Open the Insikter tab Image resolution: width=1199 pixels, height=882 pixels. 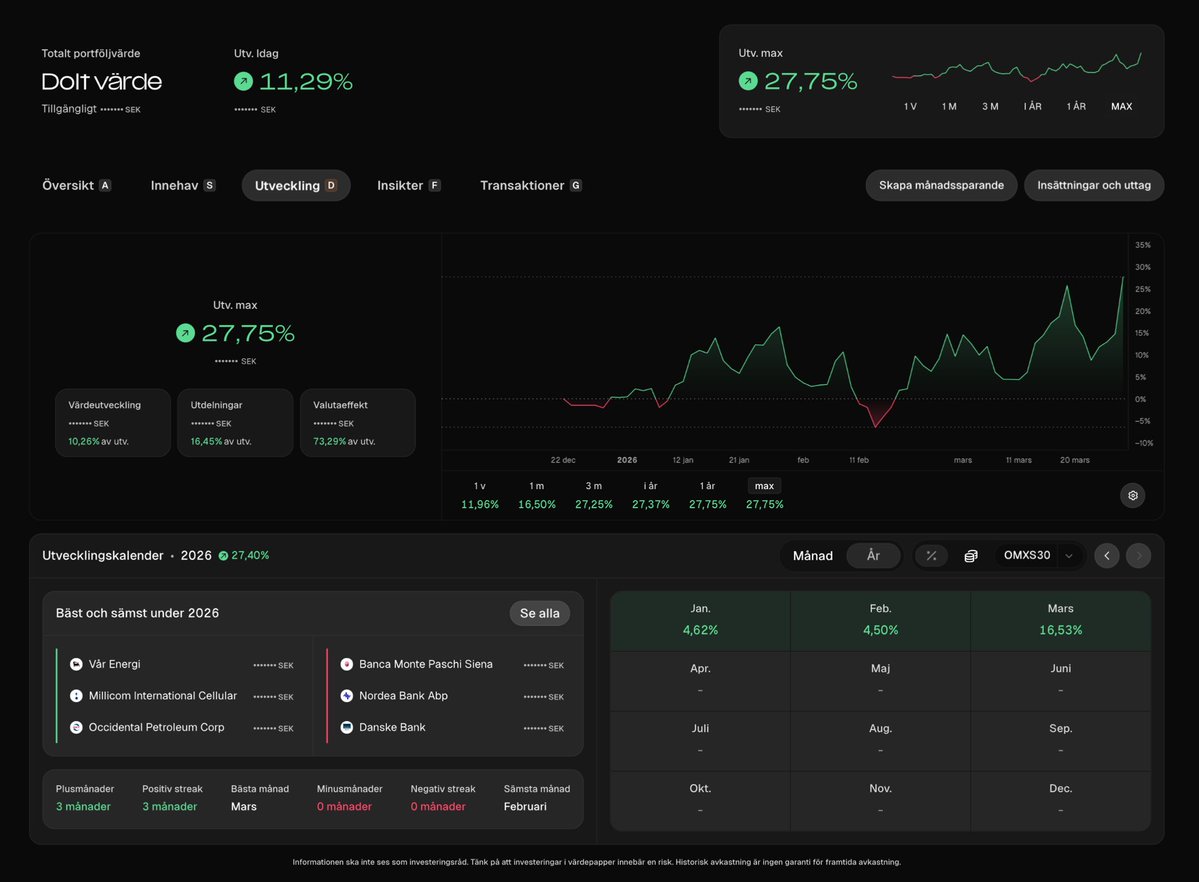pos(408,185)
